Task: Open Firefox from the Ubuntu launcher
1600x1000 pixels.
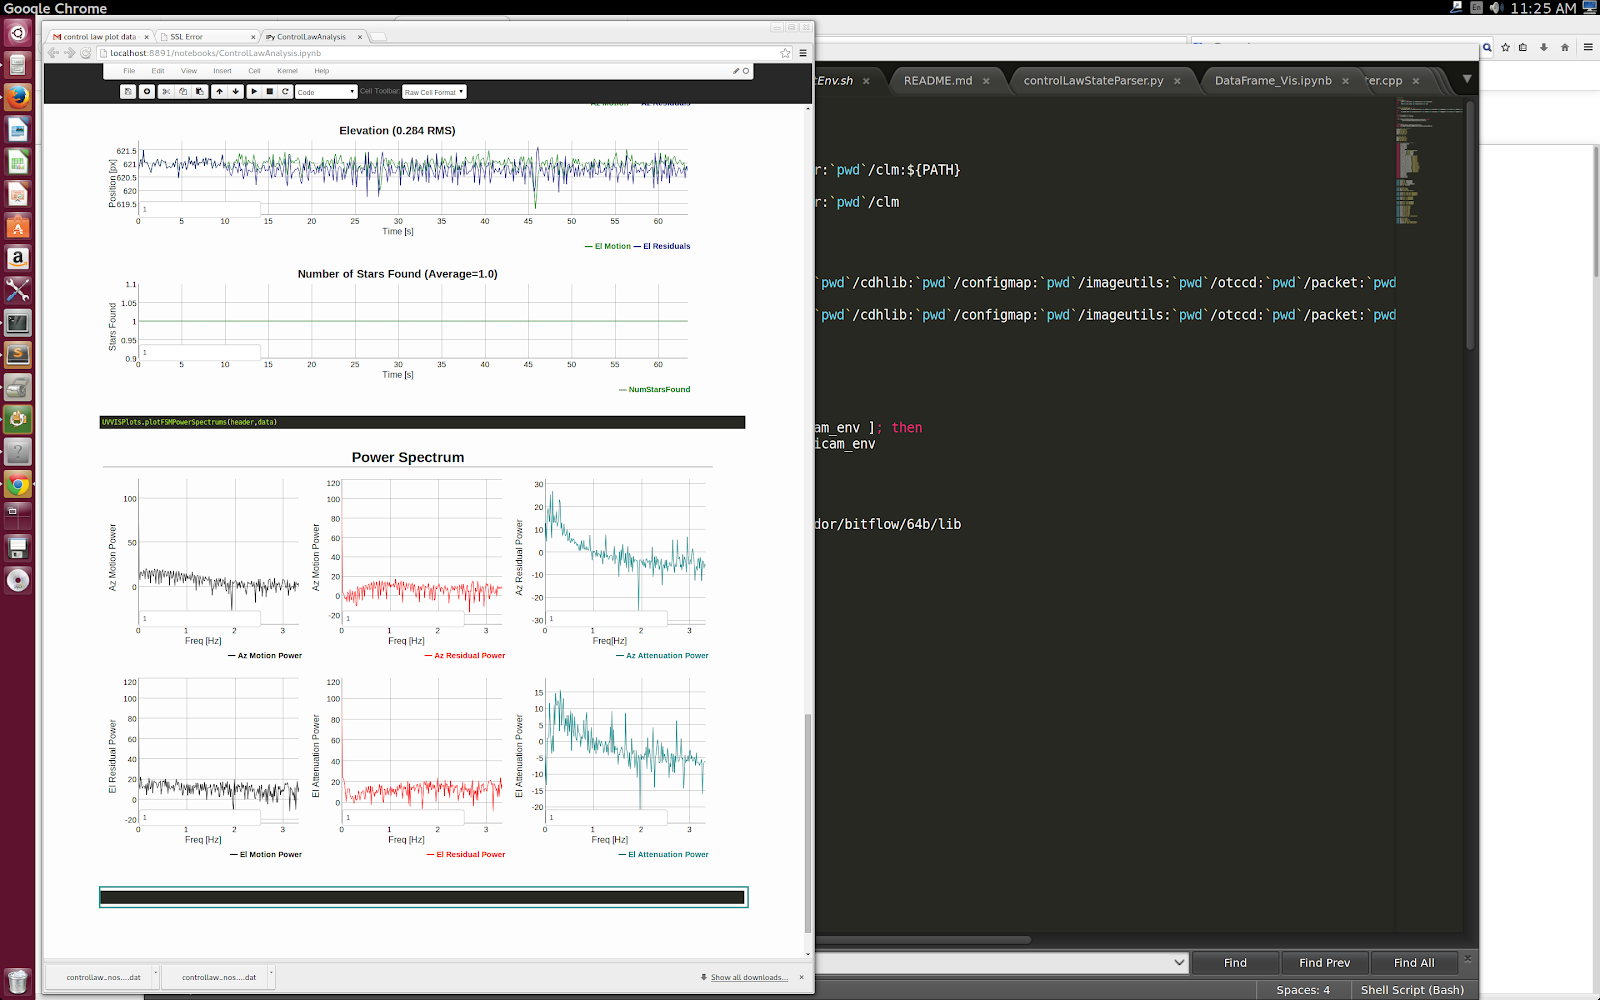Action: 18,97
